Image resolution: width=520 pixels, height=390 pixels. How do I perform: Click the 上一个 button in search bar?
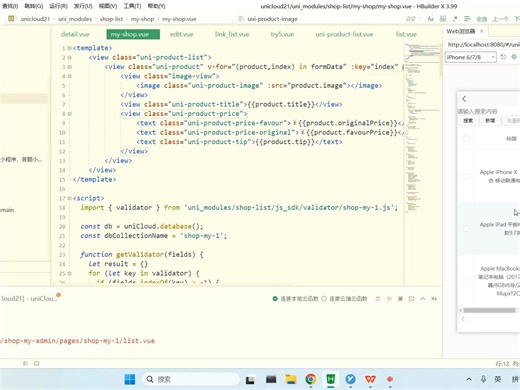click(500, 19)
